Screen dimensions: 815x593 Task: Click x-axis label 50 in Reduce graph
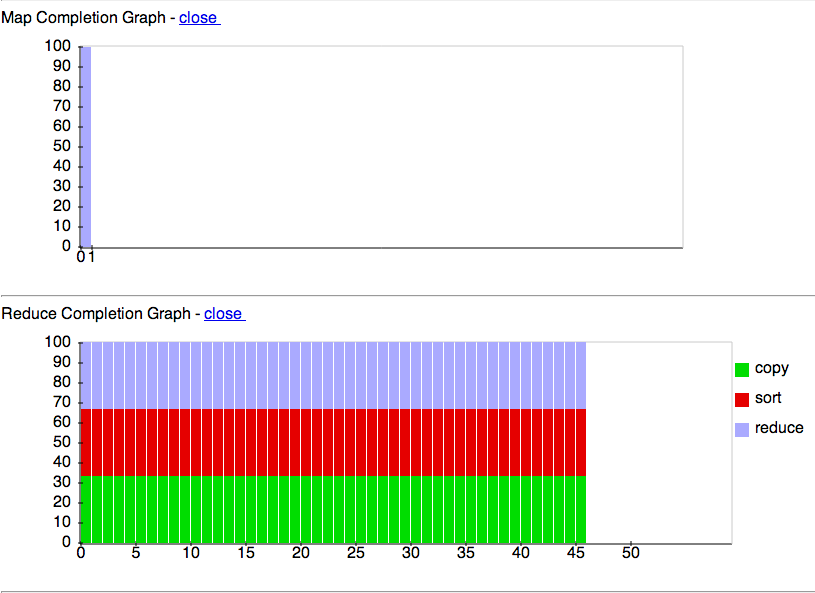coord(630,553)
